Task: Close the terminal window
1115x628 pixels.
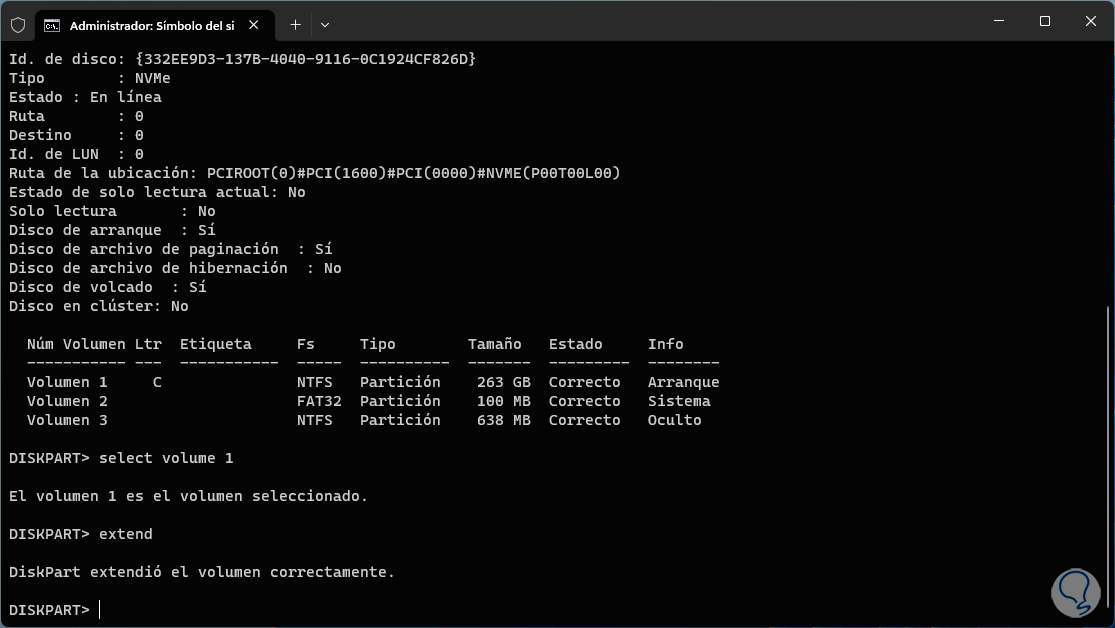Action: pyautogui.click(x=1090, y=21)
